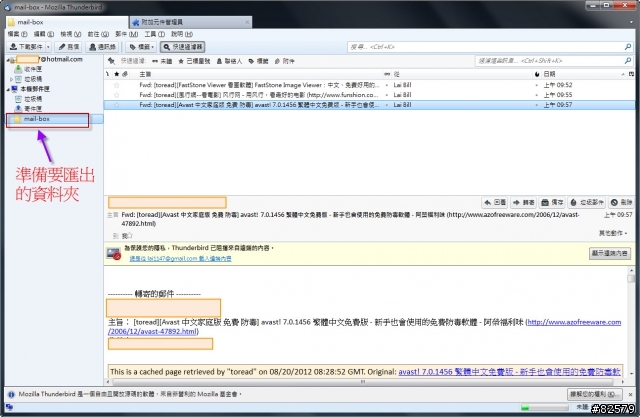Collapse the hotmail.com account tree

(x=8, y=60)
